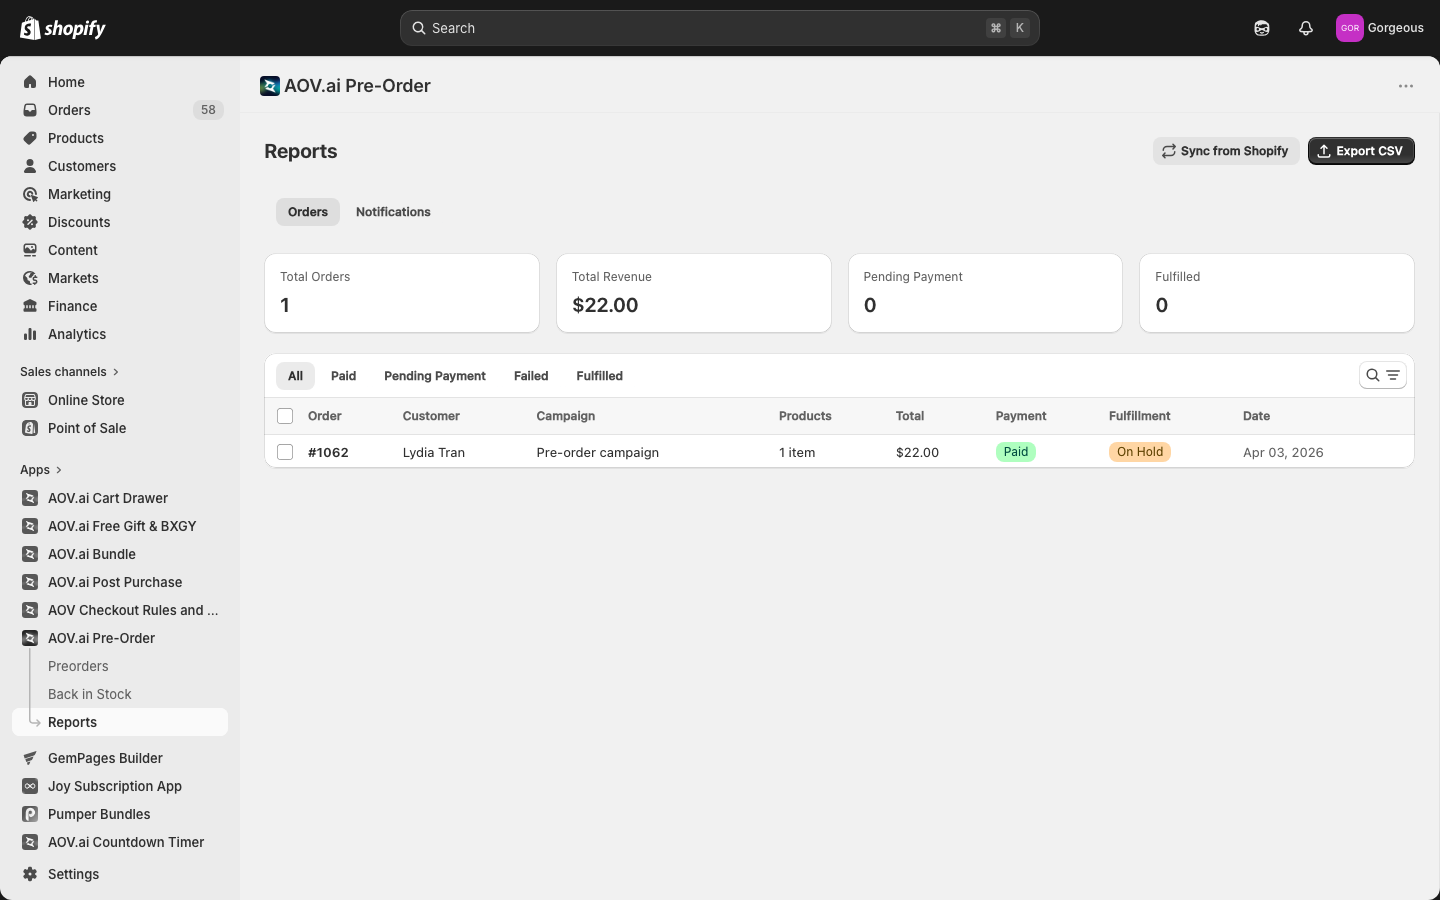
Task: Expand the Sales channels section
Action: click(x=69, y=372)
